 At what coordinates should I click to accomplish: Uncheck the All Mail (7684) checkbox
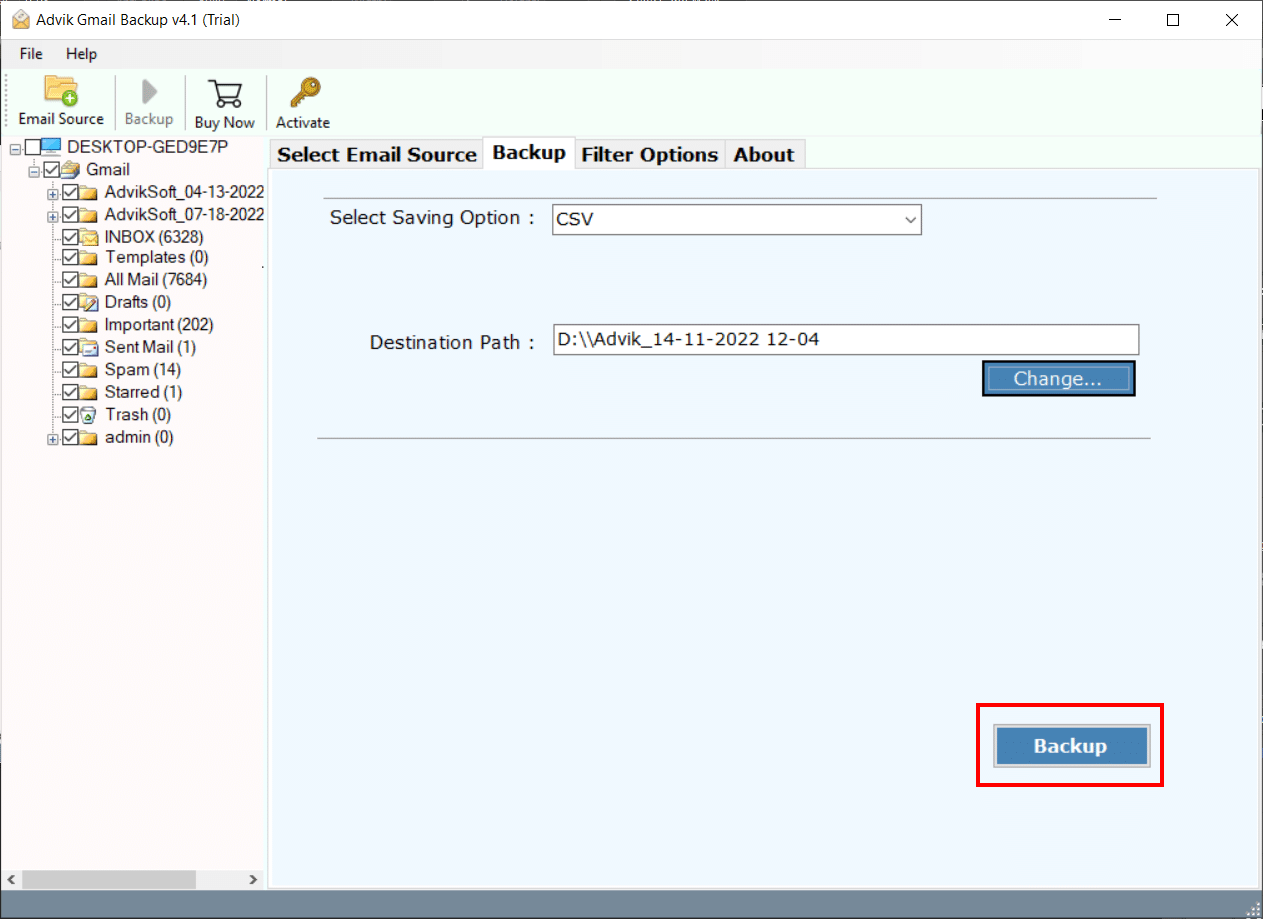pos(71,280)
